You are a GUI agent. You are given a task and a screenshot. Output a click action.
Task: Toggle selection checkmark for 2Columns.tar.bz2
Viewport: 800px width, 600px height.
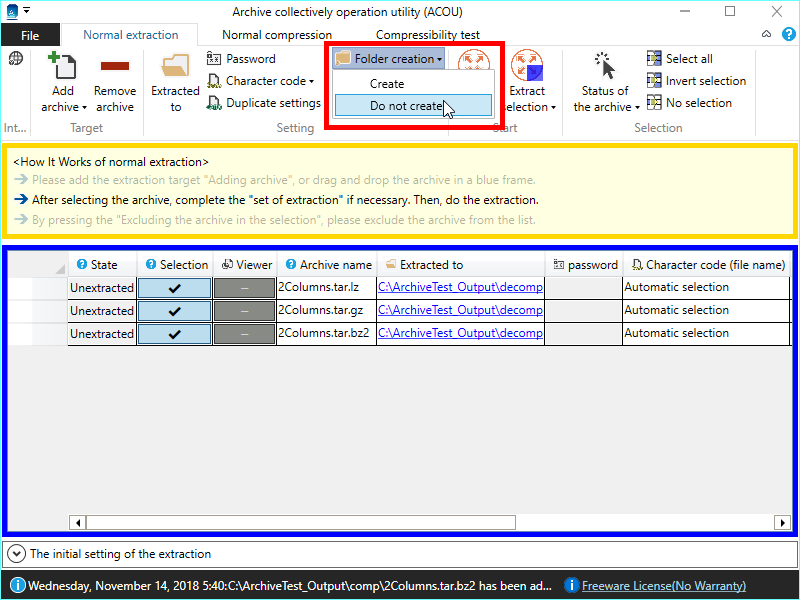(x=174, y=334)
